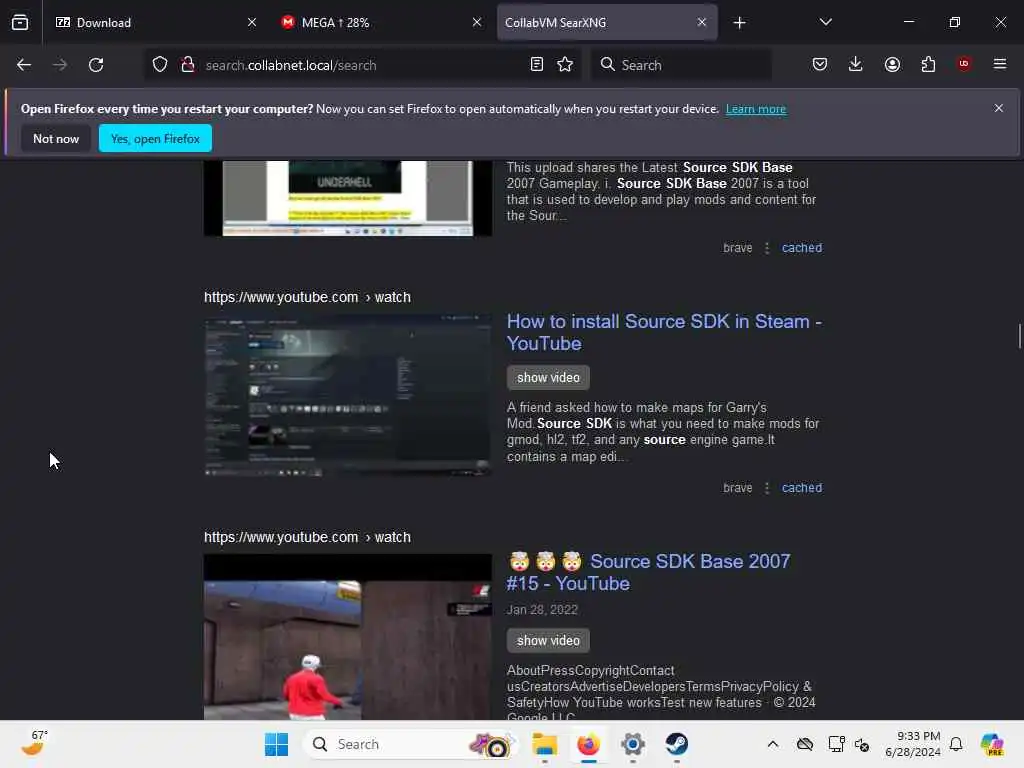Open the network display tray icon
1024x768 pixels.
click(835, 744)
